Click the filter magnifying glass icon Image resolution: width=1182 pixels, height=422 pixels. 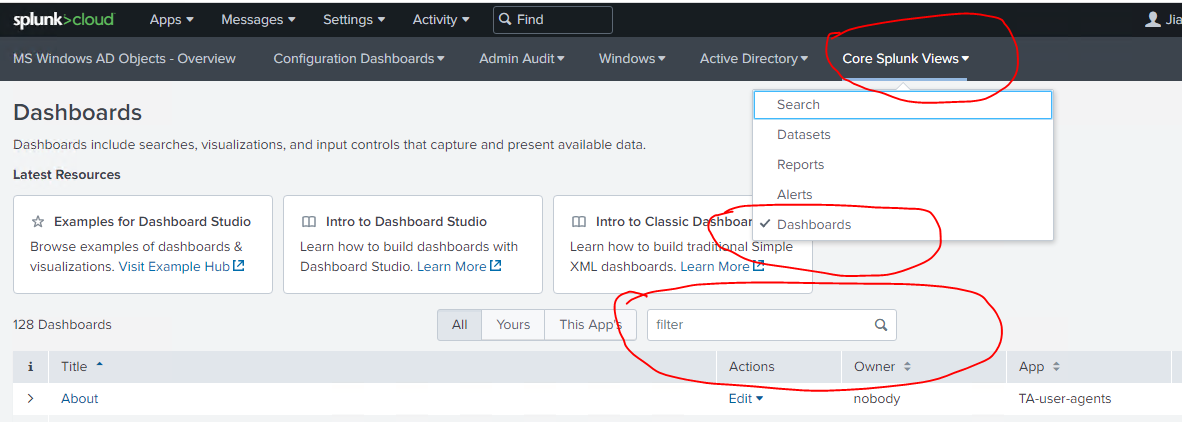coord(881,325)
